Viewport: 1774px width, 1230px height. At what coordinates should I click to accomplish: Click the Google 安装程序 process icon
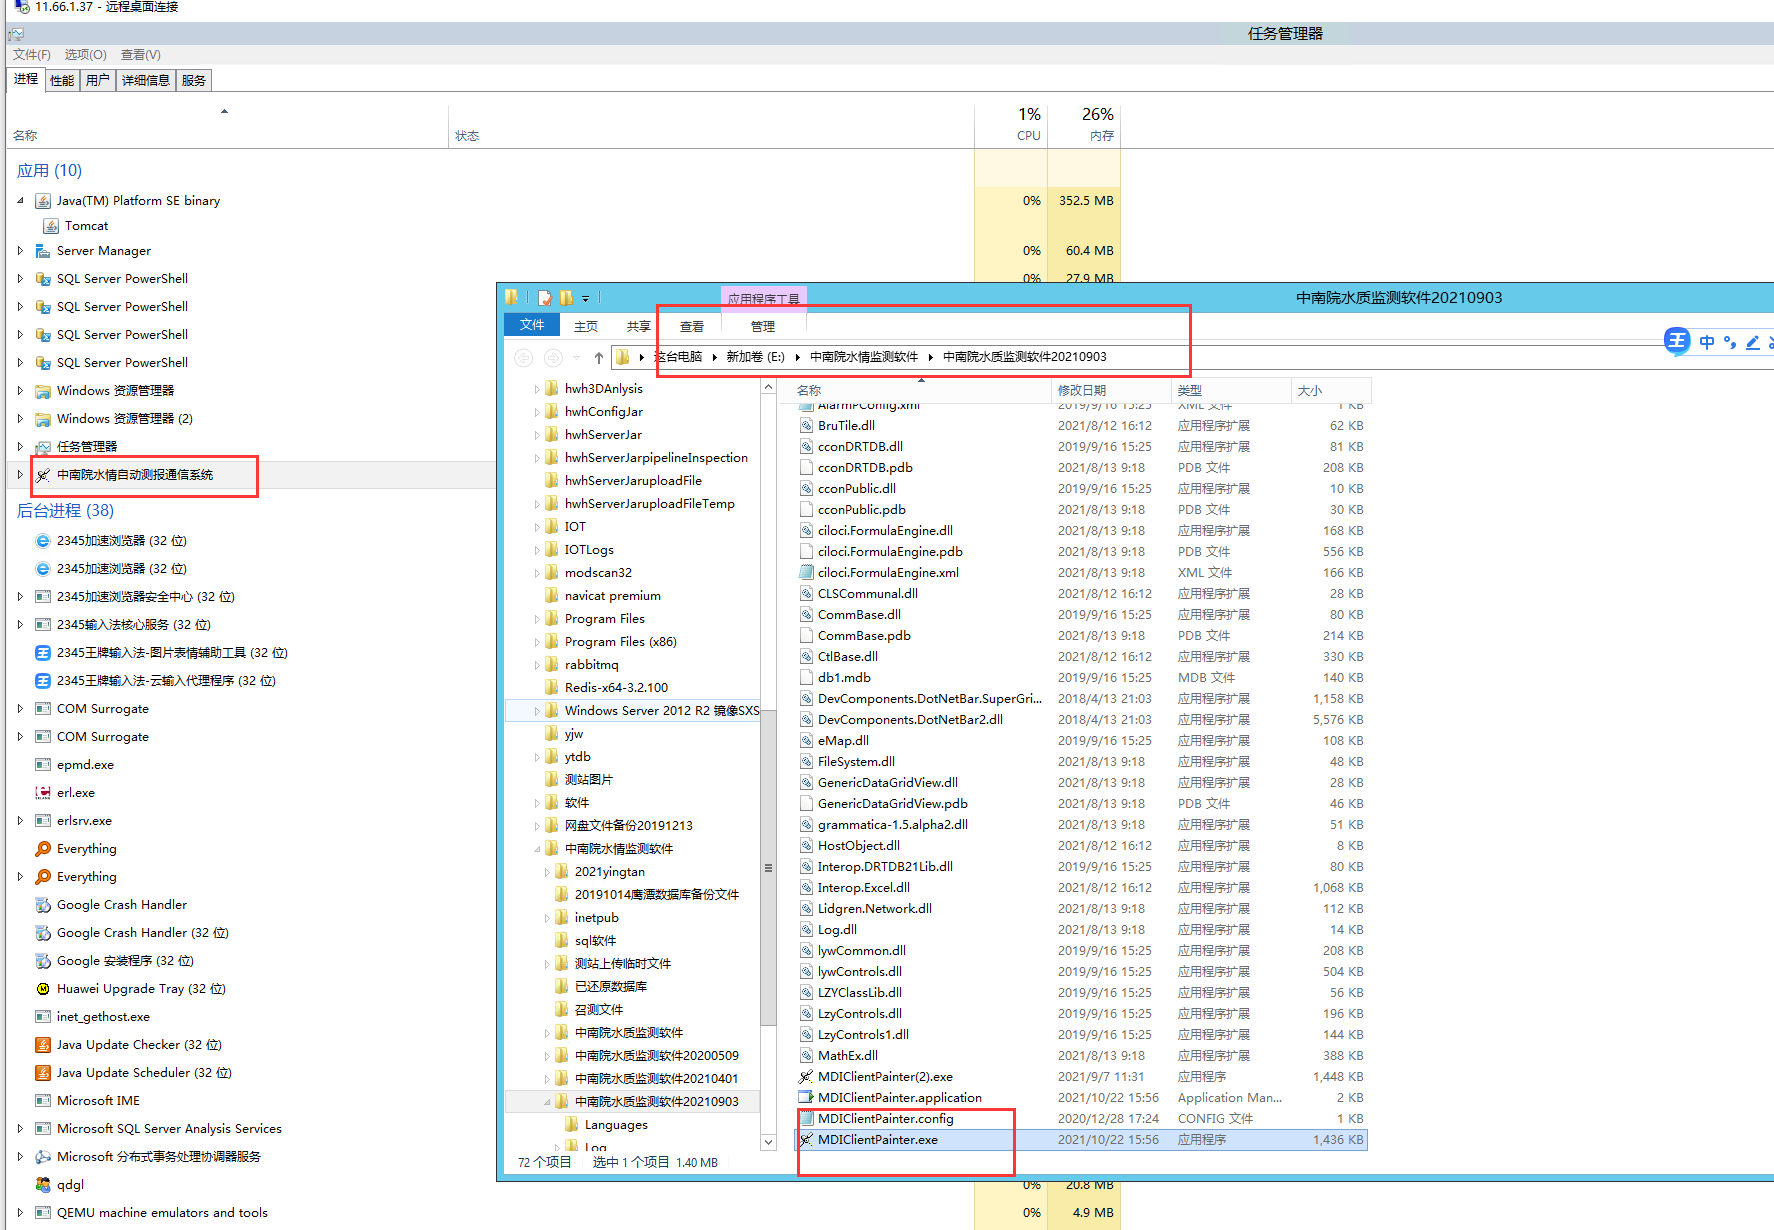click(x=43, y=961)
